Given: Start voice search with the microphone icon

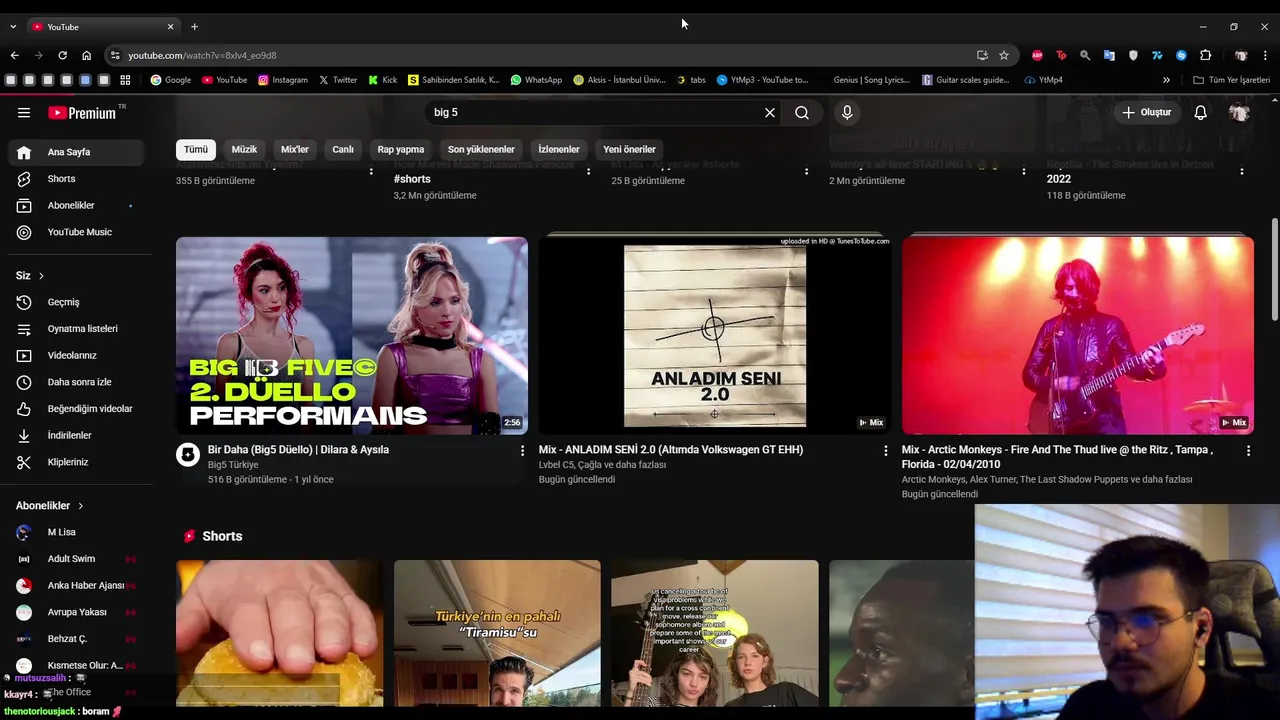Looking at the screenshot, I should (x=847, y=113).
